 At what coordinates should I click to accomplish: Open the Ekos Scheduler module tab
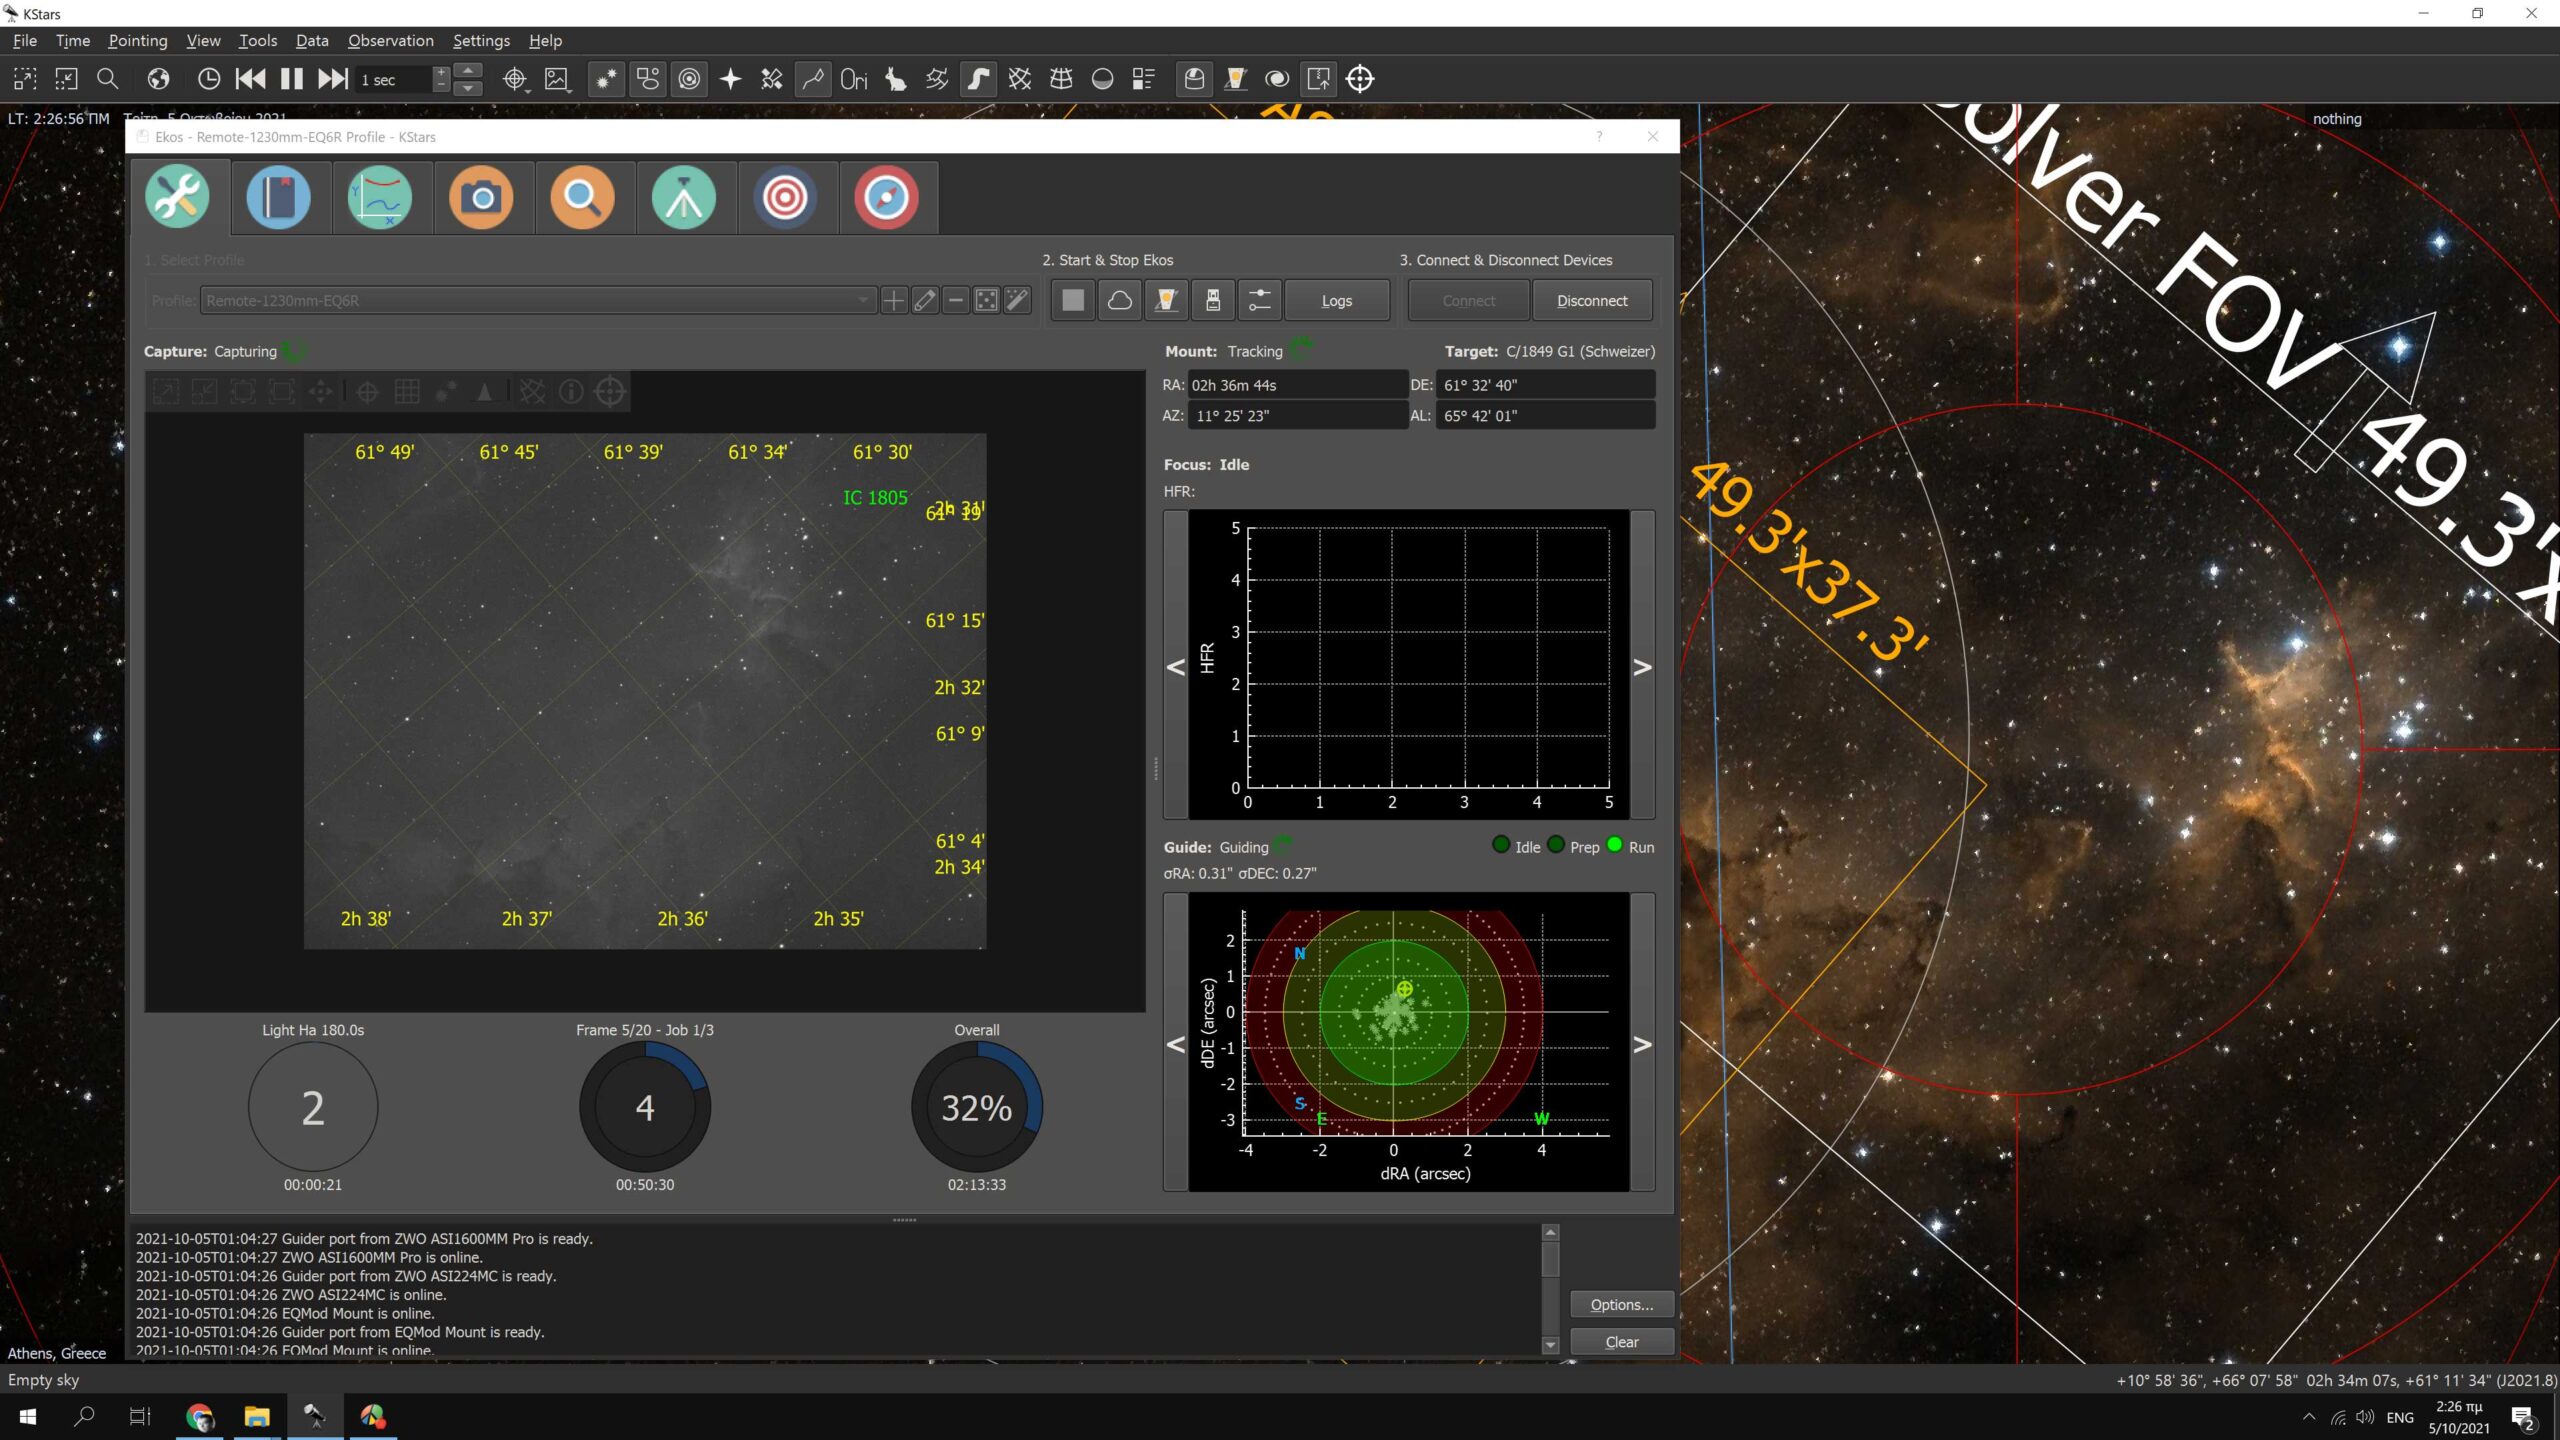tap(278, 197)
